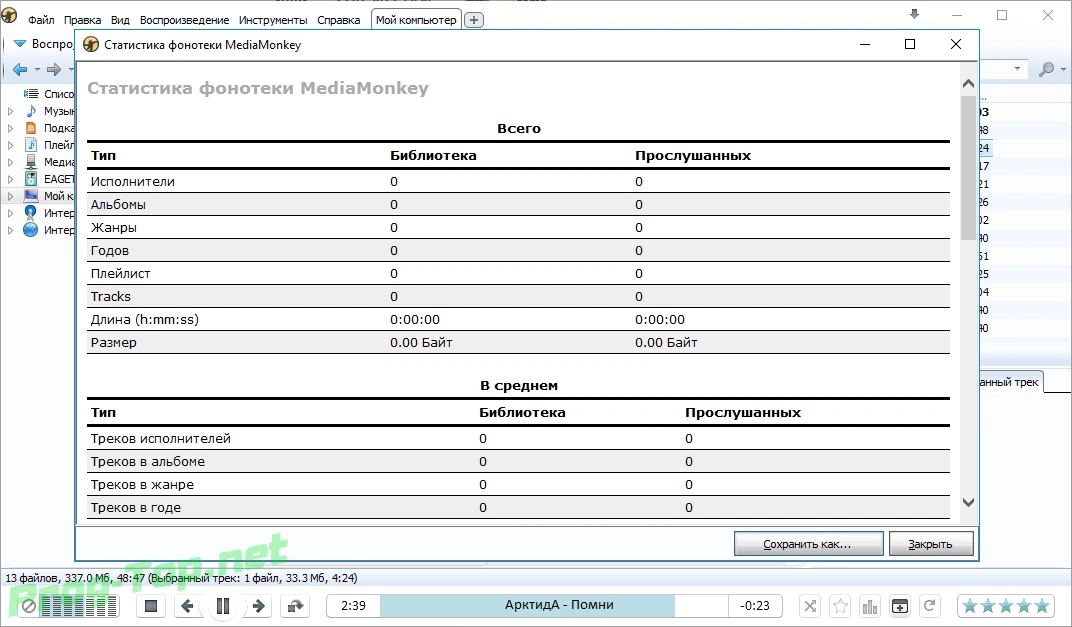Image resolution: width=1072 pixels, height=627 pixels.
Task: Close the statistics dialog with X
Action: [956, 44]
